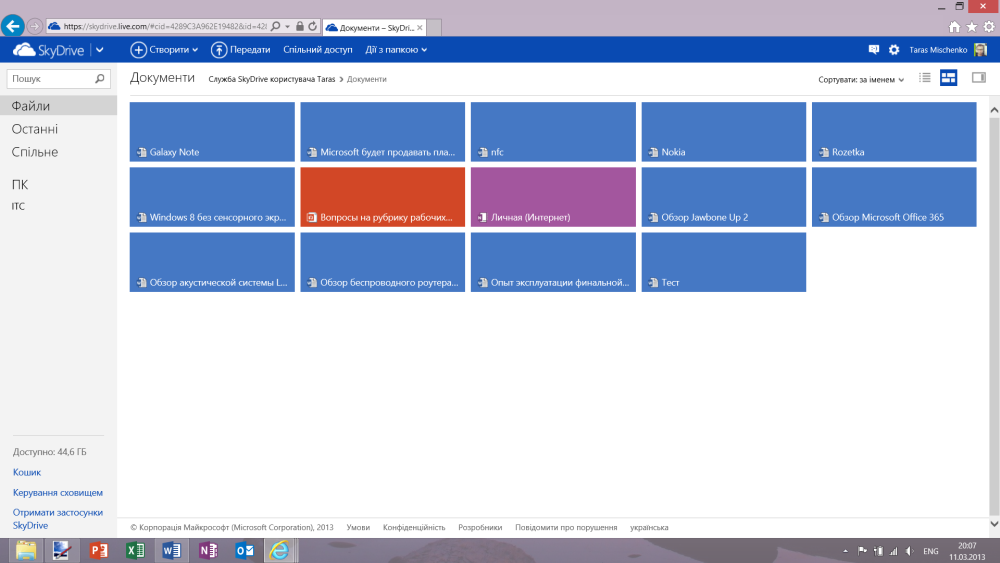Switch to thumbnails tile view

click(x=948, y=78)
